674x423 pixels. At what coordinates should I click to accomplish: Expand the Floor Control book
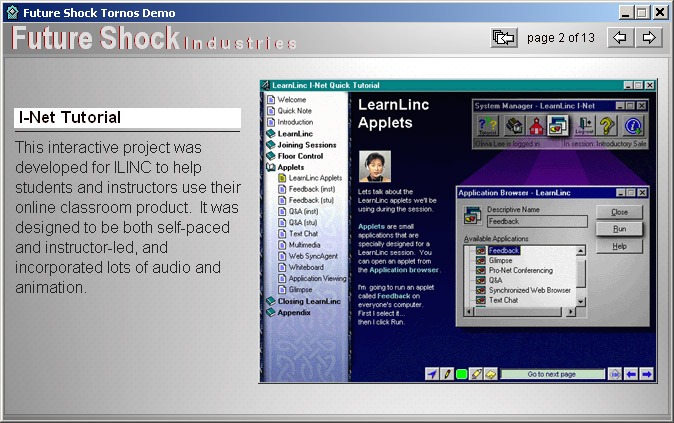271,156
